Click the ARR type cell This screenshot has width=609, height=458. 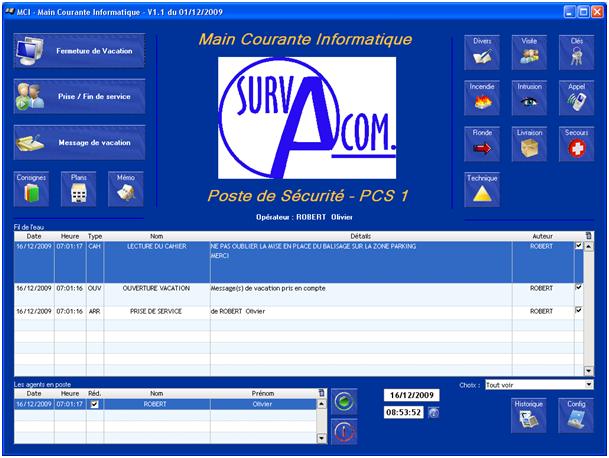pos(95,311)
